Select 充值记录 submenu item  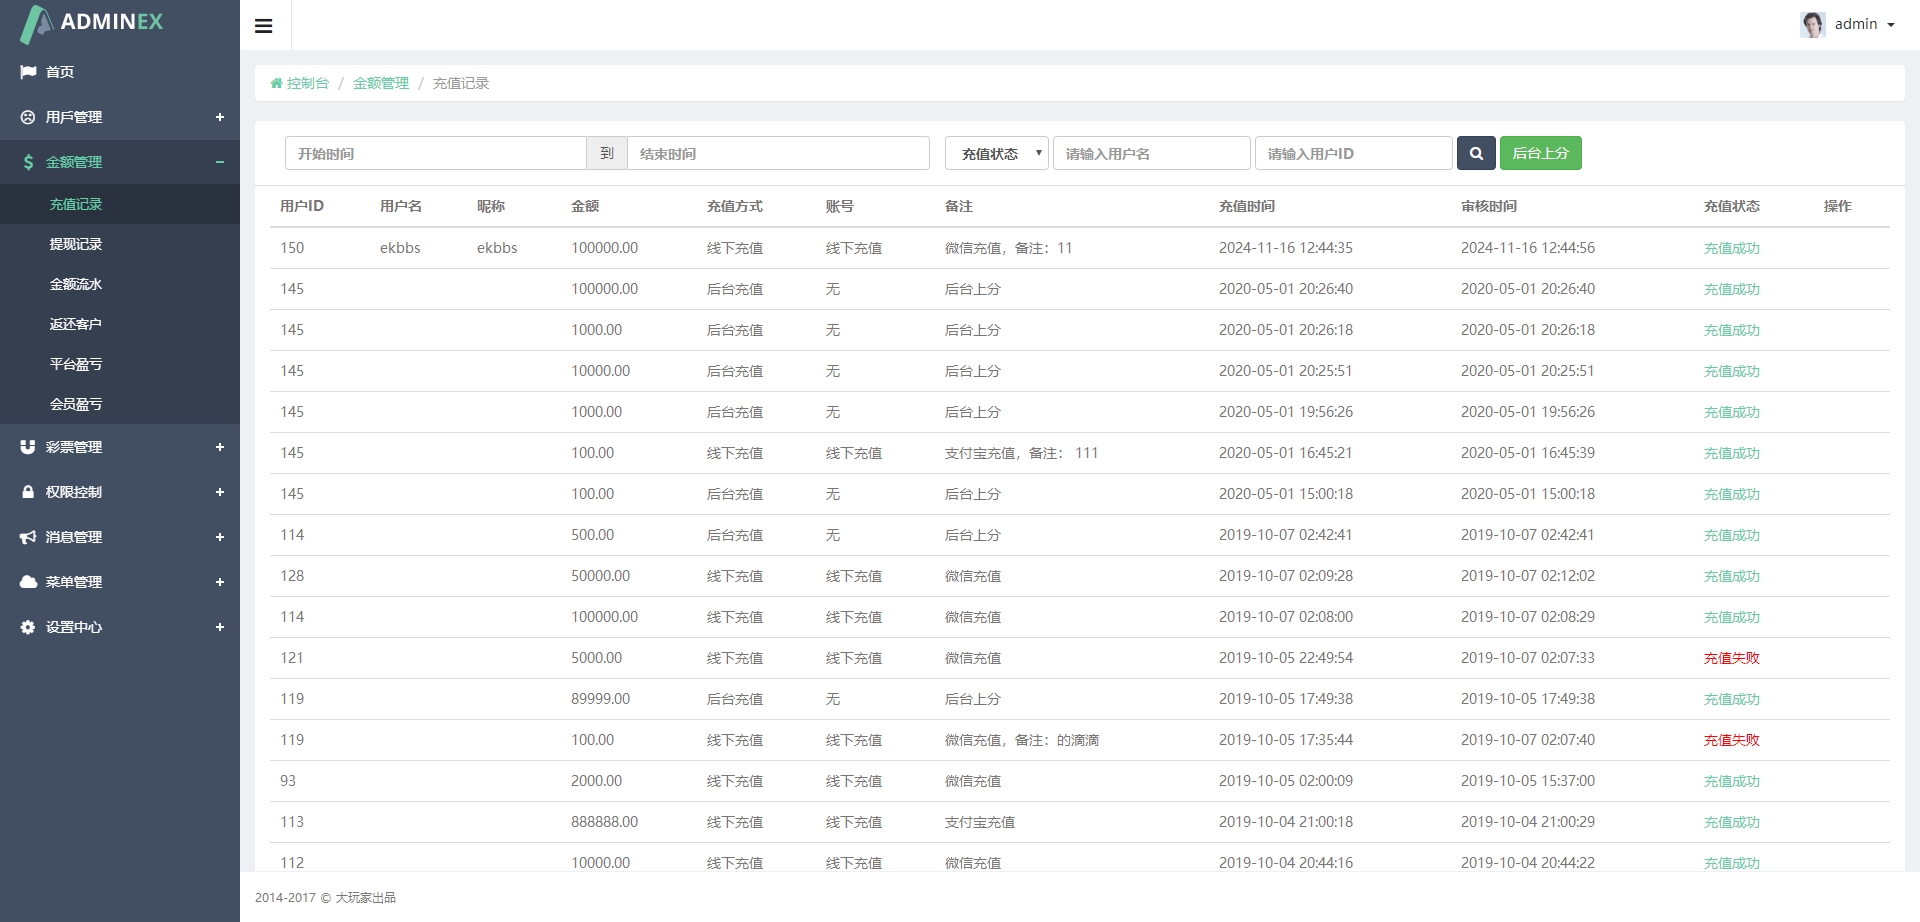(76, 204)
